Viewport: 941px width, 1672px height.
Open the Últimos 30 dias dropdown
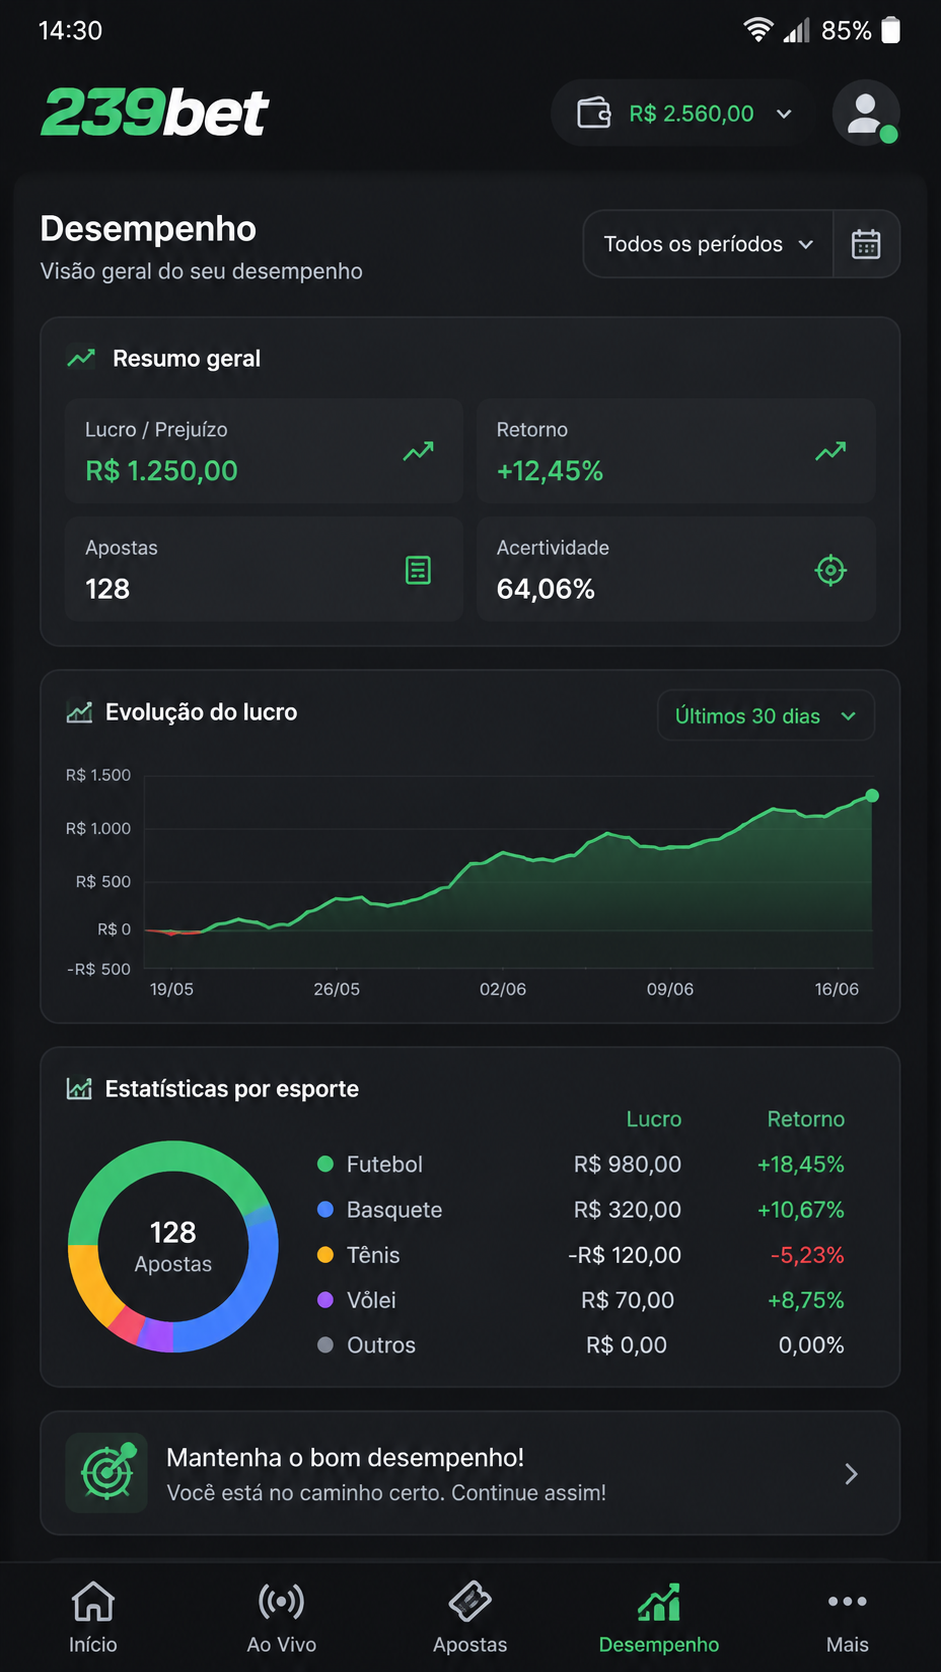[766, 716]
